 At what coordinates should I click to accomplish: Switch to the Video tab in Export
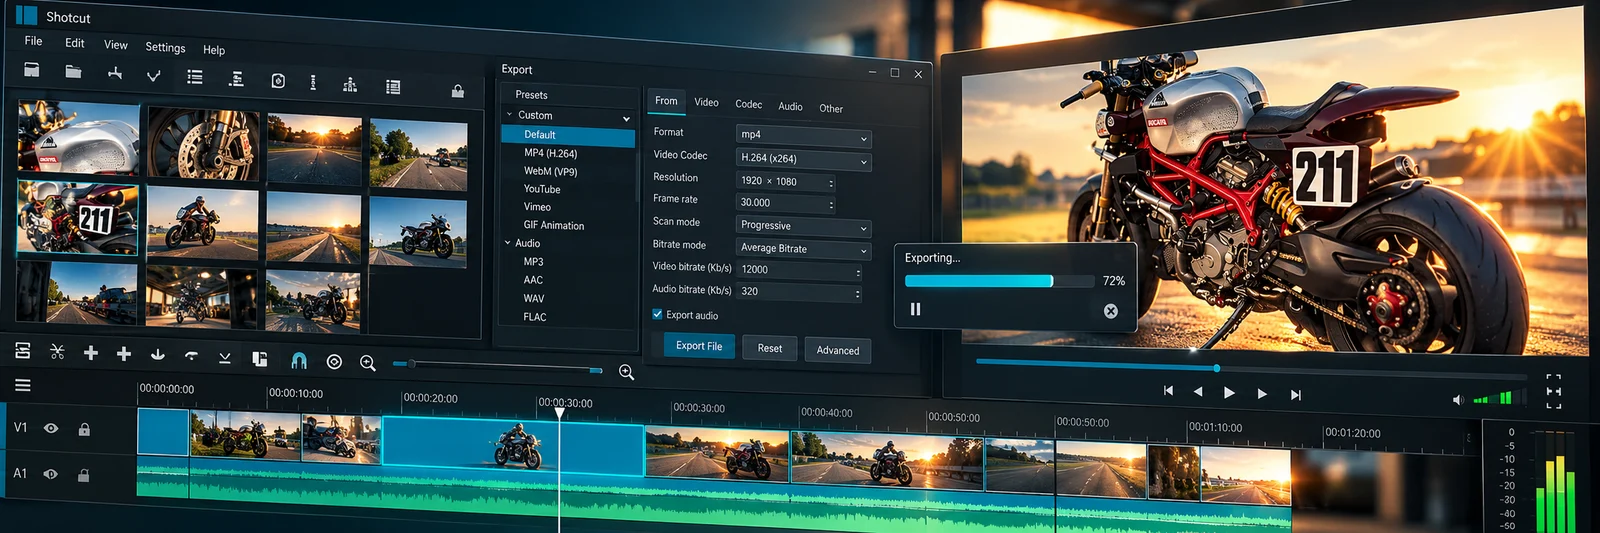click(706, 102)
